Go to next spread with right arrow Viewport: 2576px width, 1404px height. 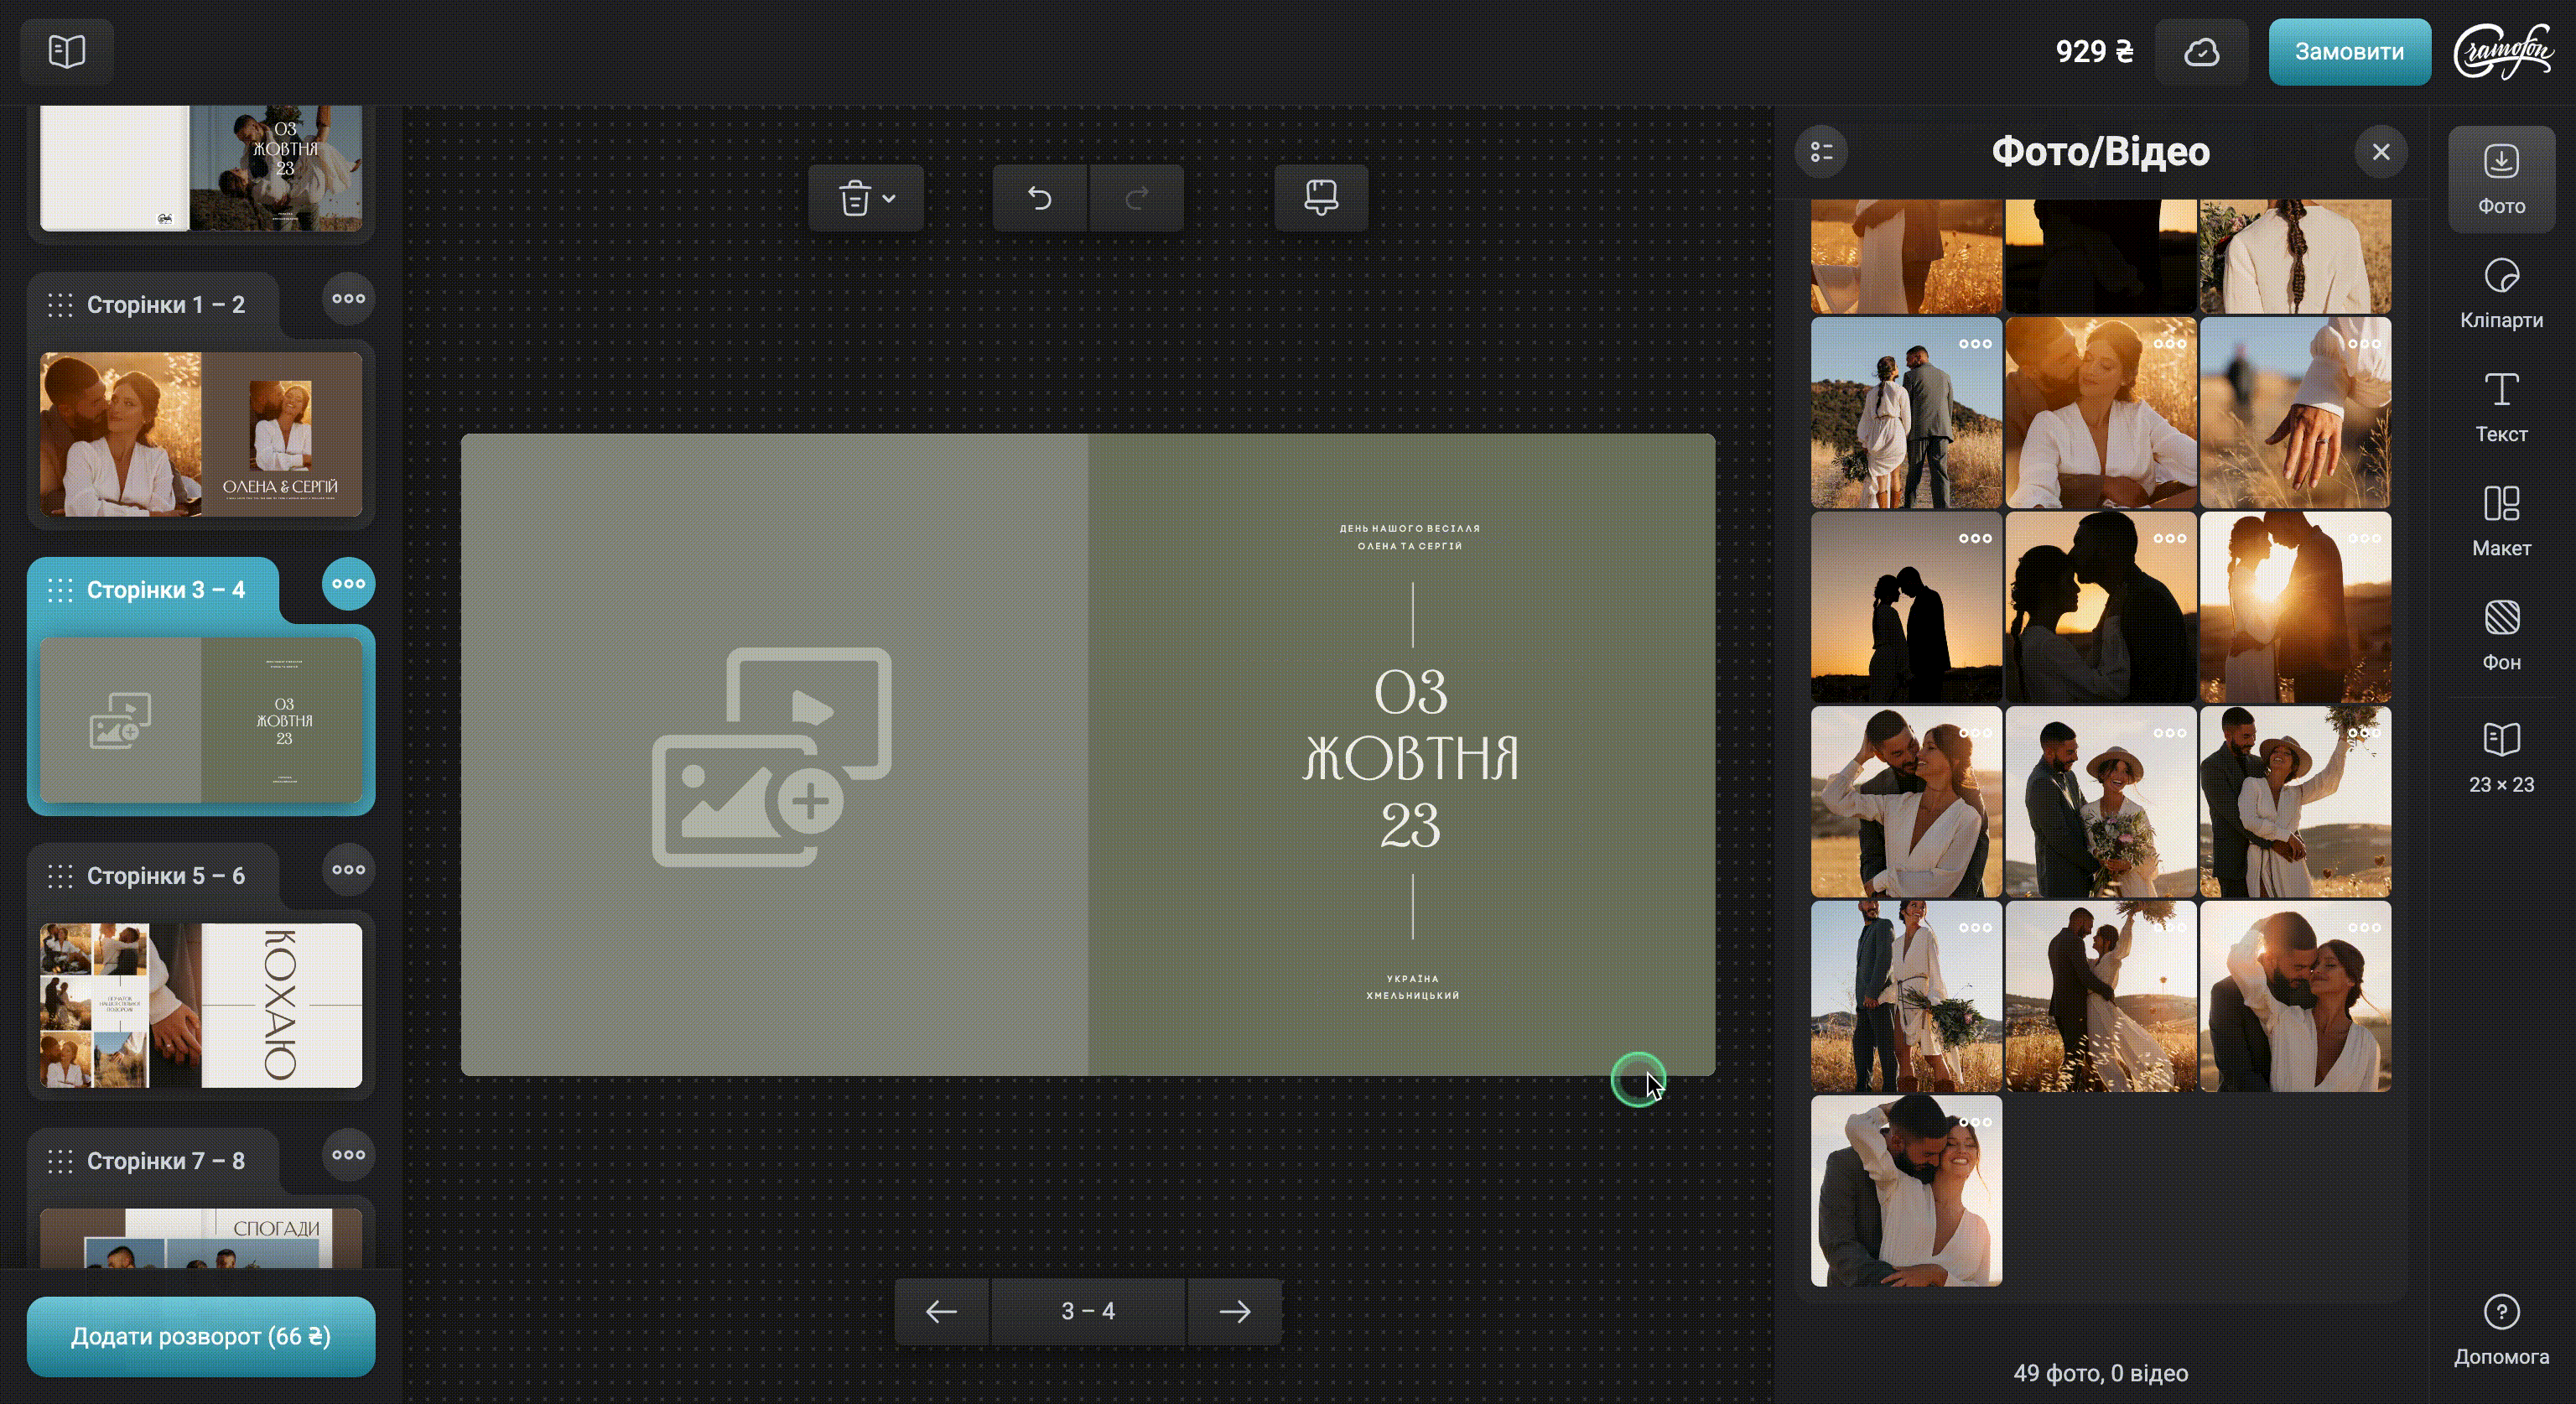click(1234, 1311)
